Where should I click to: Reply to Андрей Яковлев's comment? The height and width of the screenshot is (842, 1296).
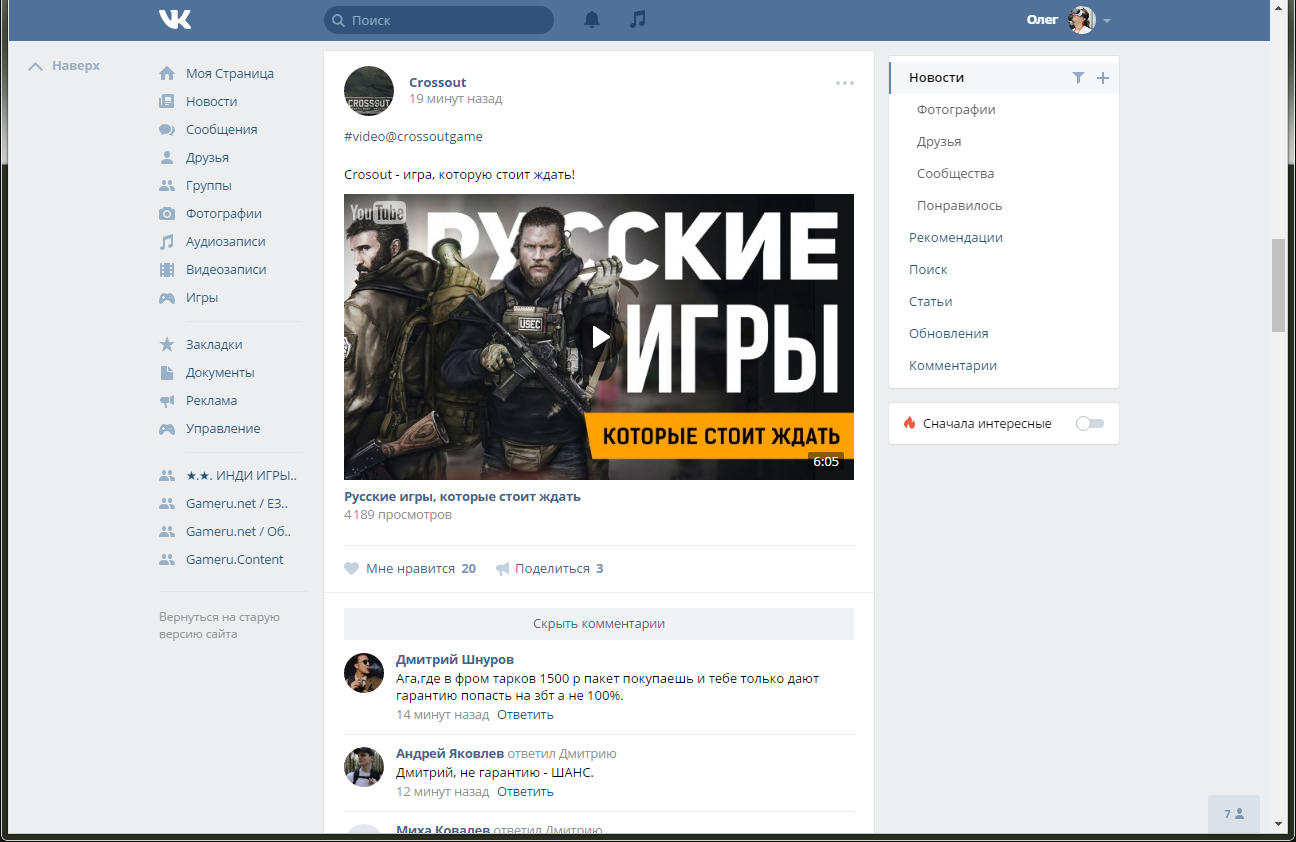(525, 791)
